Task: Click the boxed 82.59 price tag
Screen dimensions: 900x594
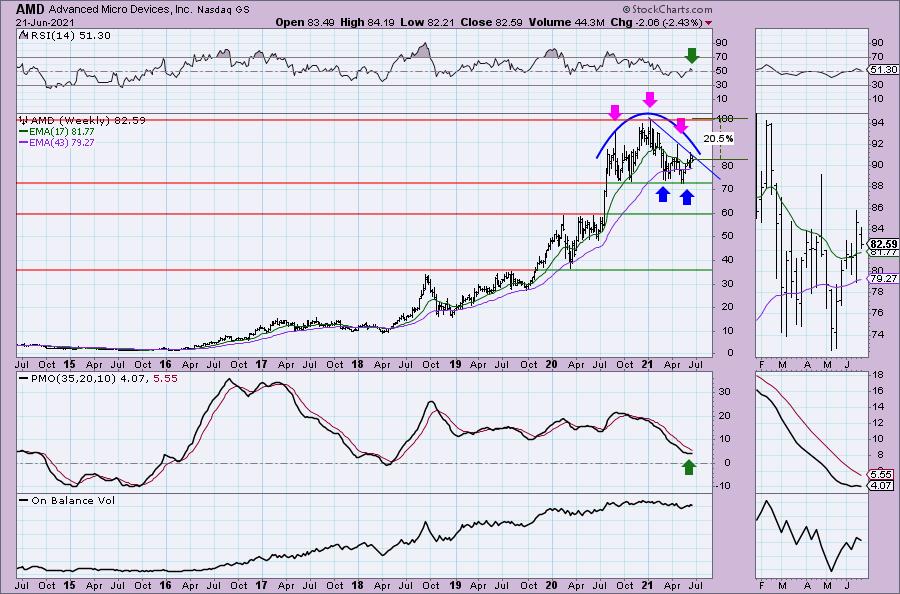Action: [x=883, y=244]
